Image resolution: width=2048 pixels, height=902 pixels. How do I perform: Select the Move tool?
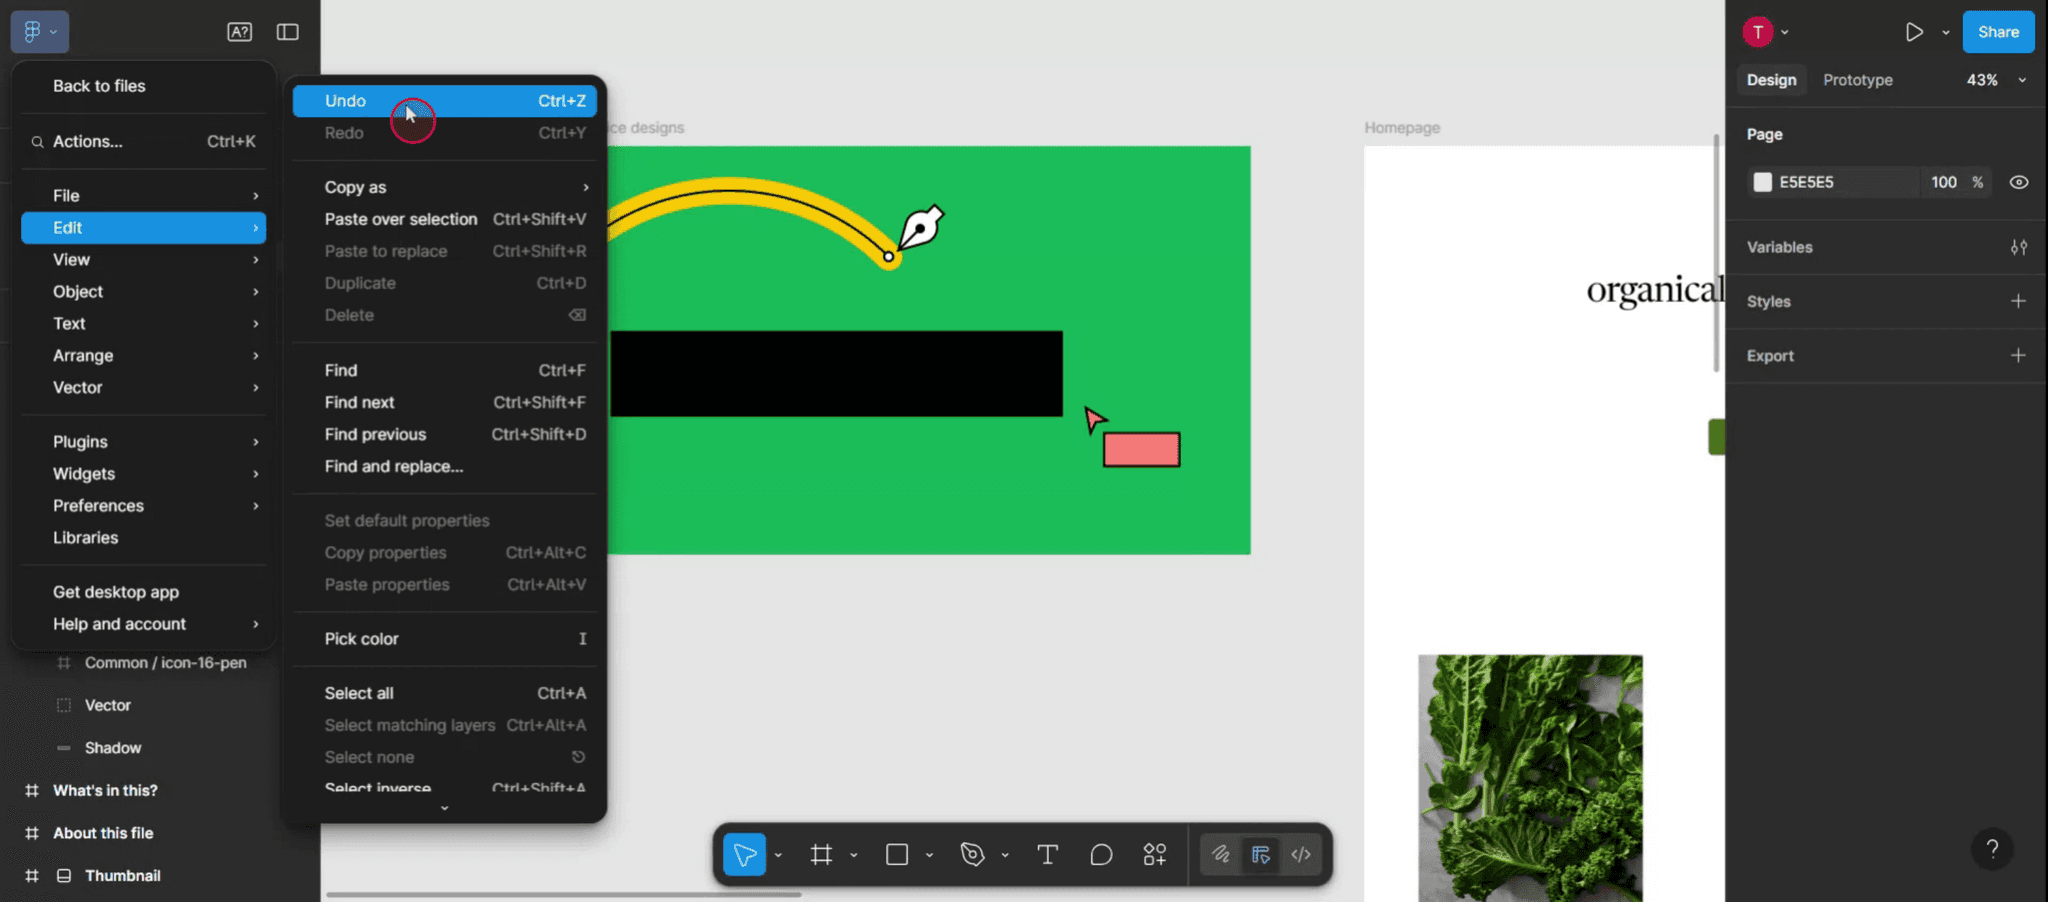tap(744, 854)
